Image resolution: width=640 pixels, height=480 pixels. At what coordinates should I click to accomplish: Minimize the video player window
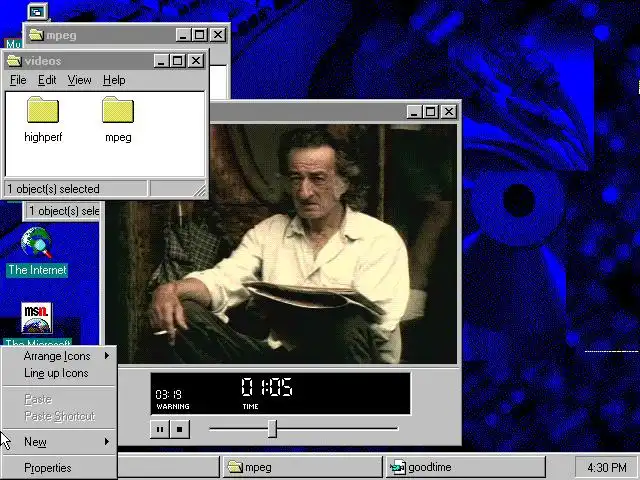tap(414, 112)
